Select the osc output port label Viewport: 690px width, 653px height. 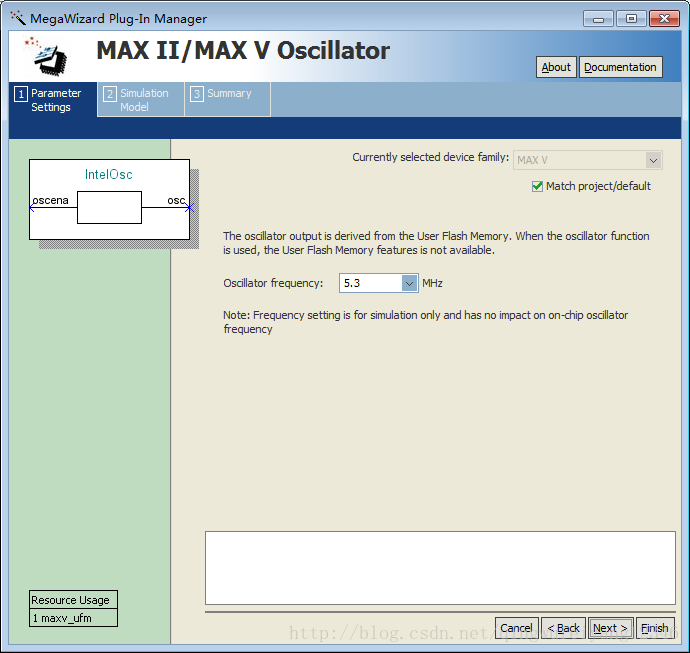176,201
